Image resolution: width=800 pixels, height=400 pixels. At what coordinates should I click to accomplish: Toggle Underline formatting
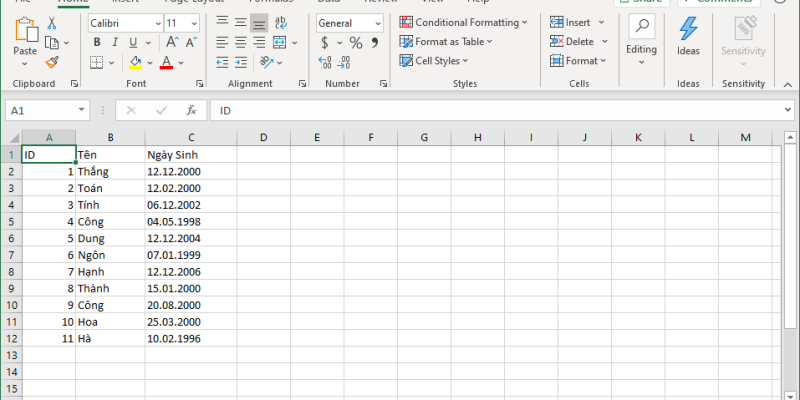pyautogui.click(x=133, y=43)
